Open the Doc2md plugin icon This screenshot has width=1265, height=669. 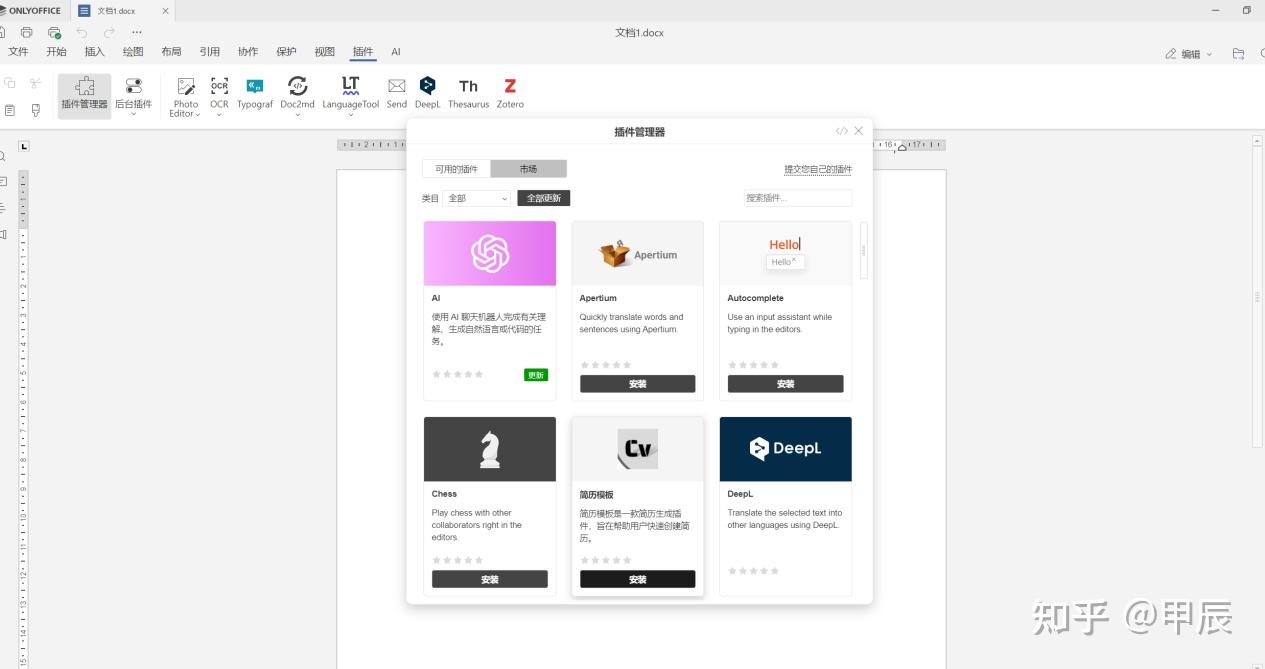[297, 87]
